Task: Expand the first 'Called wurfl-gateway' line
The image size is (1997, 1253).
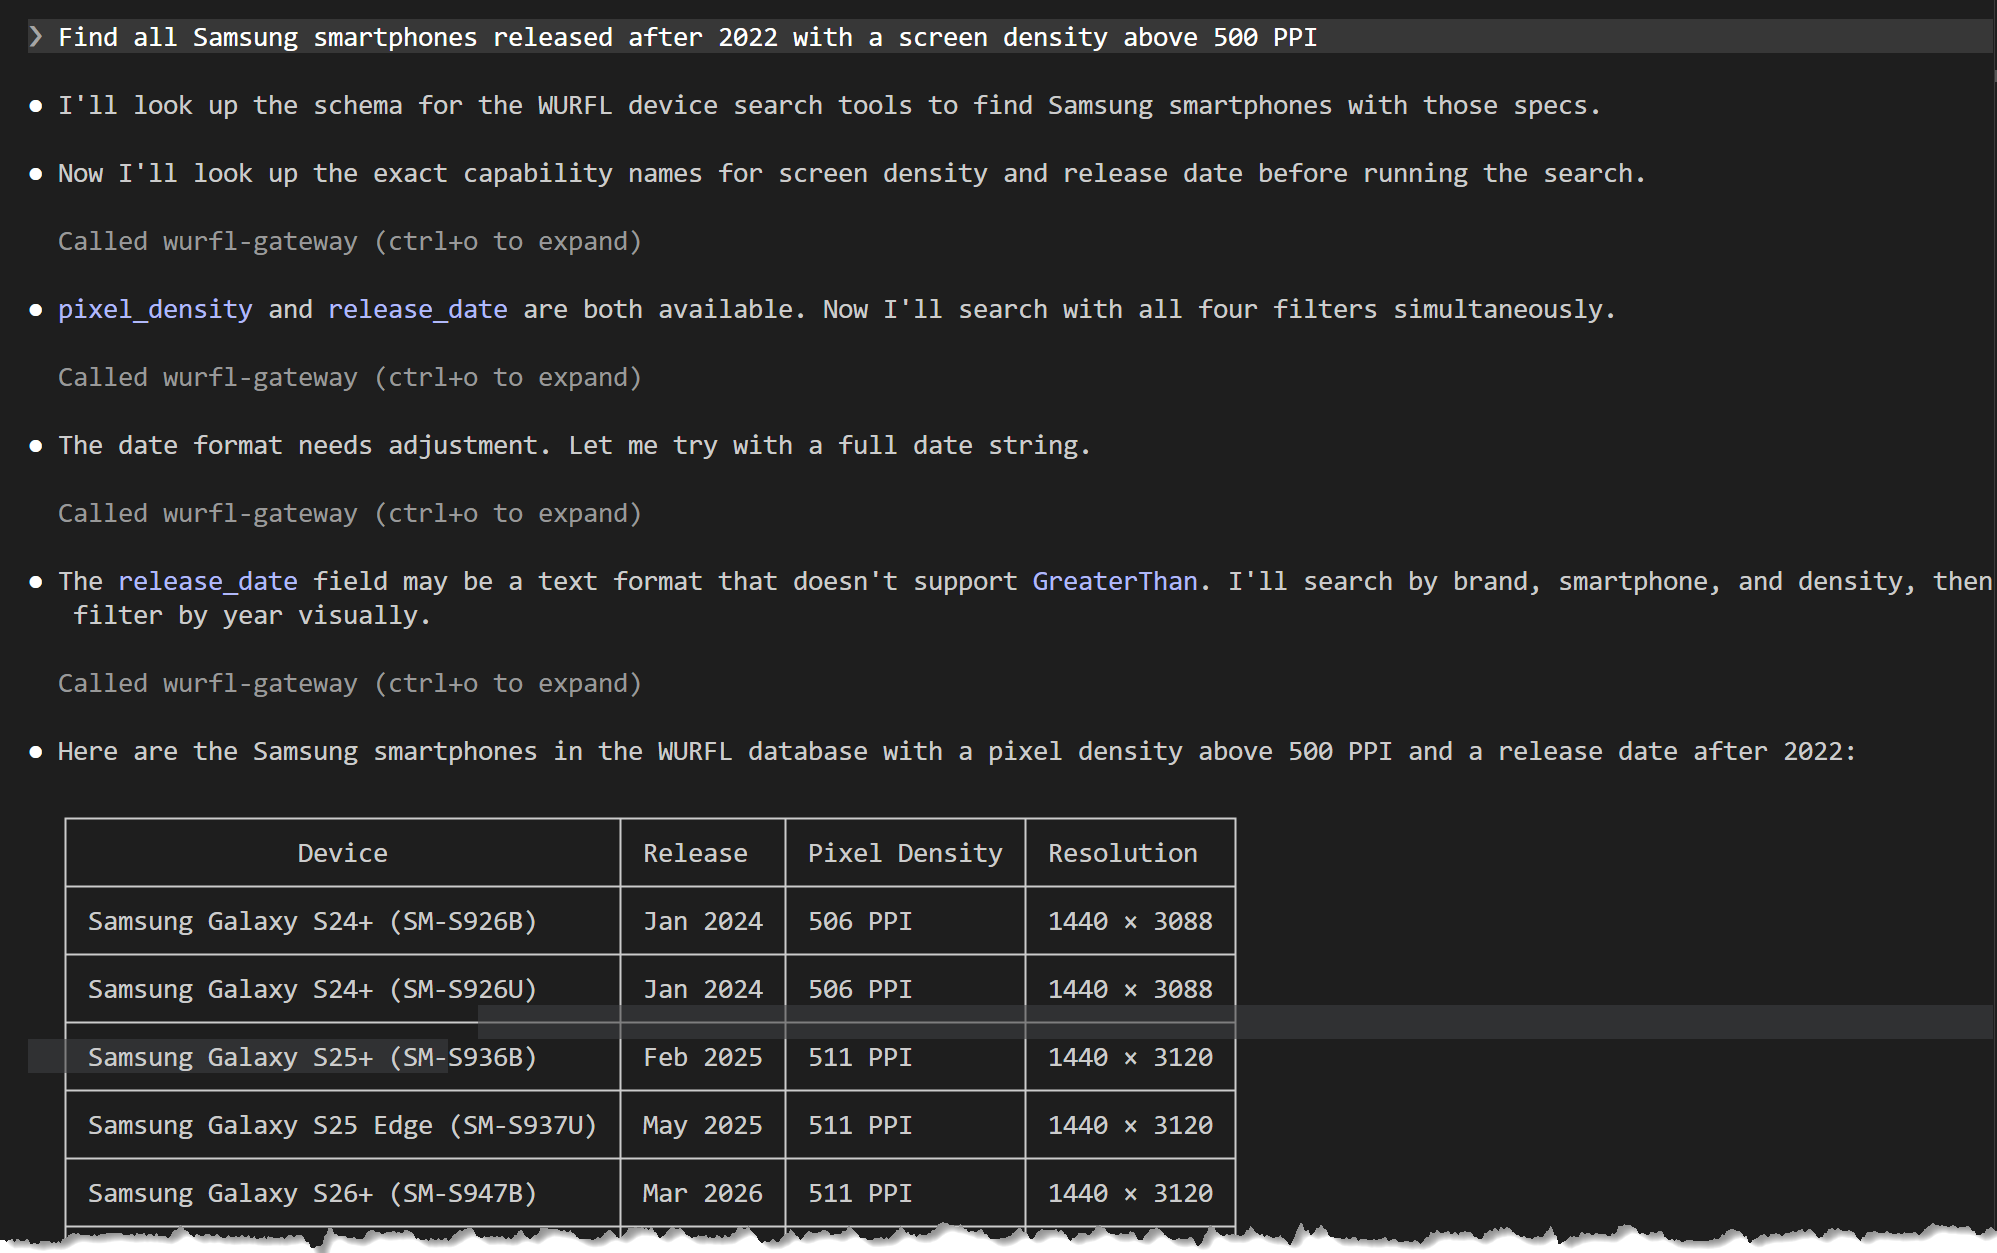Action: [349, 242]
